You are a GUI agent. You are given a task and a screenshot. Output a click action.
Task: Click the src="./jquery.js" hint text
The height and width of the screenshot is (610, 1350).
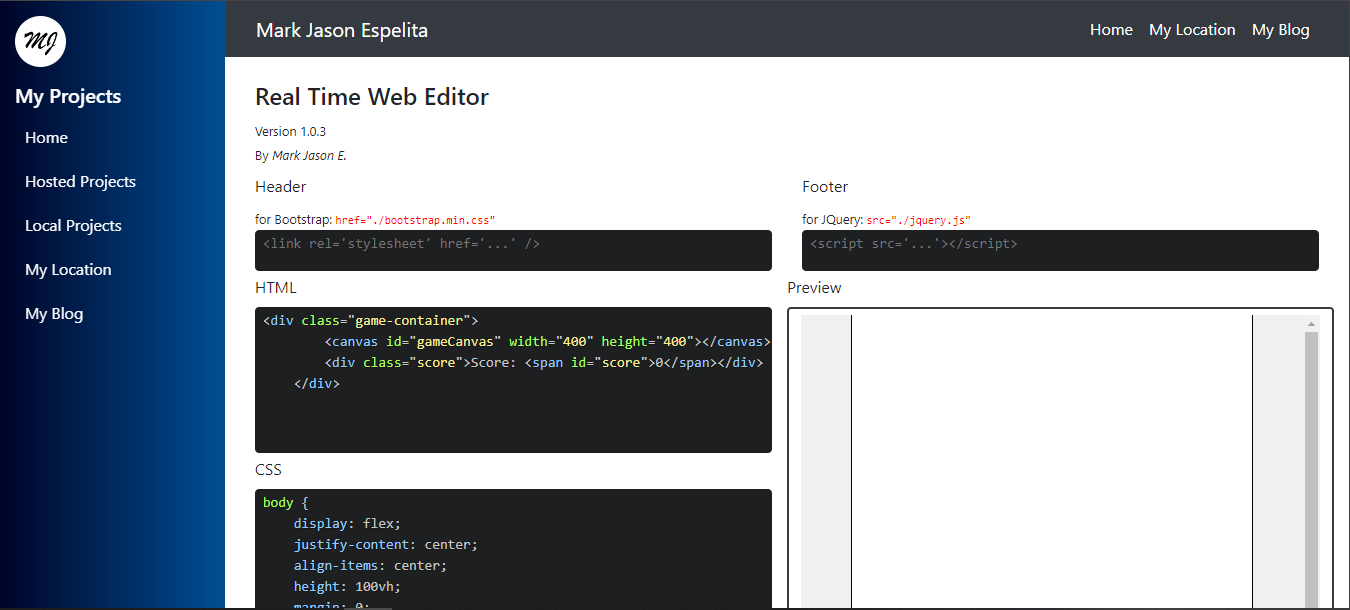click(918, 220)
